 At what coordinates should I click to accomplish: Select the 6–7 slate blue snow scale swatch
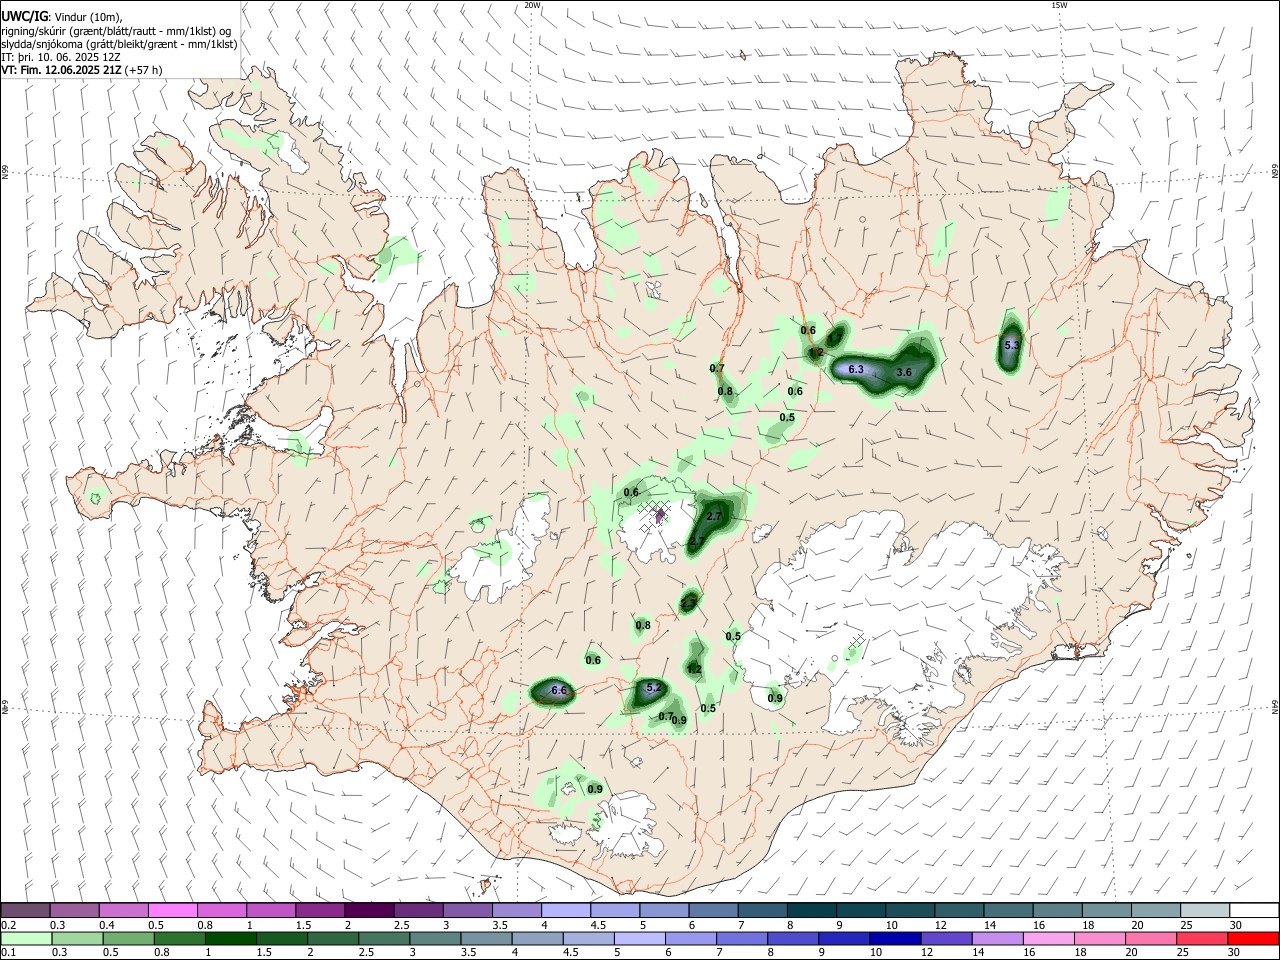click(712, 910)
